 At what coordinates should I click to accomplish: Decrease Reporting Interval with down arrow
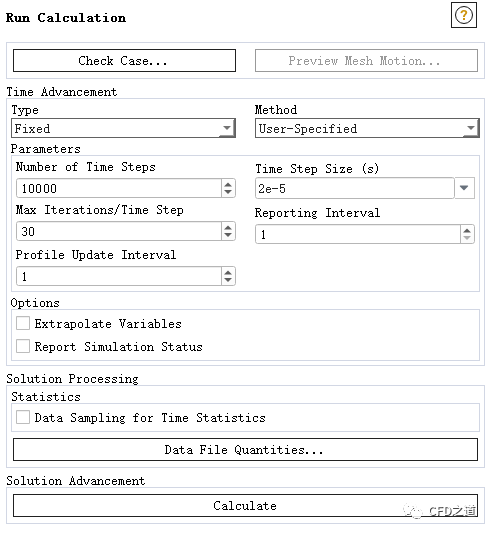pyautogui.click(x=467, y=238)
